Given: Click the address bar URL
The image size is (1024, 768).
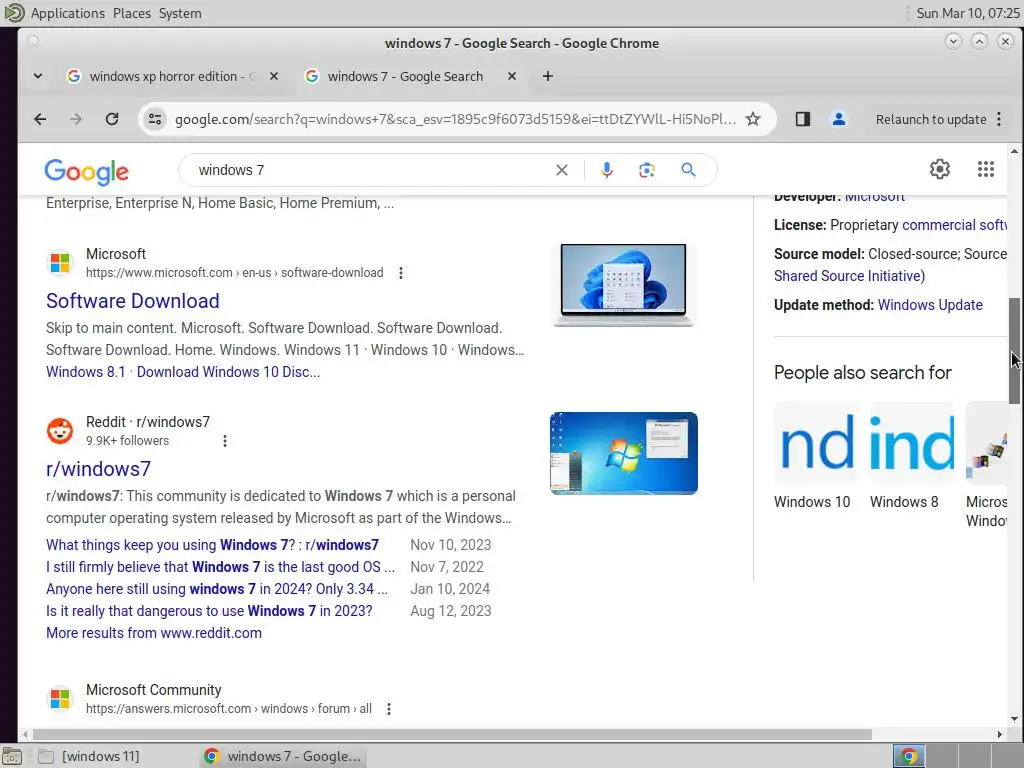Looking at the screenshot, I should [x=455, y=120].
